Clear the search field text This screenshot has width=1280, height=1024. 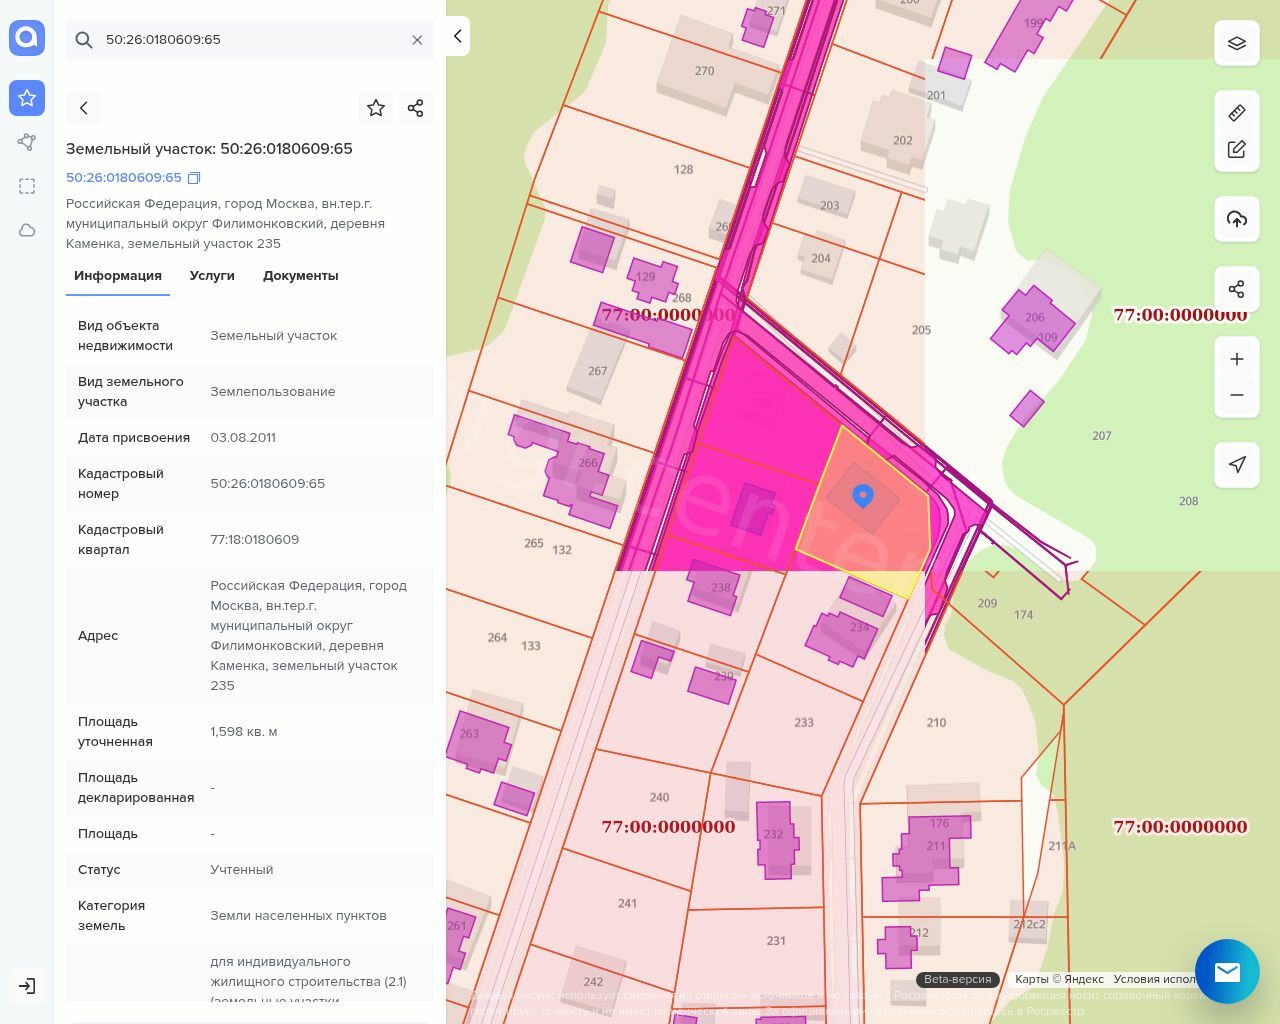point(417,40)
